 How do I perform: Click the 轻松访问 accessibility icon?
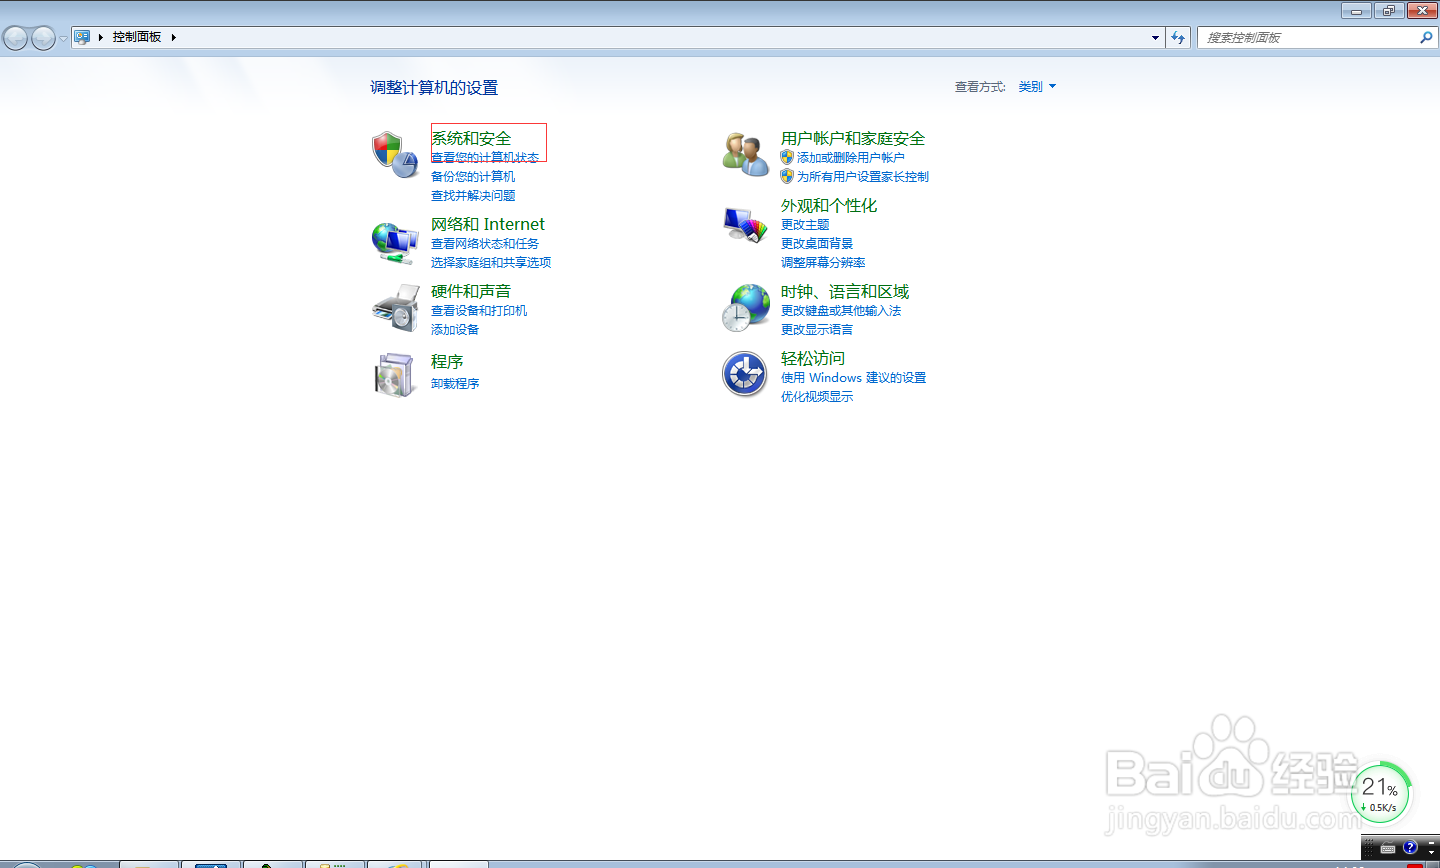[x=744, y=373]
